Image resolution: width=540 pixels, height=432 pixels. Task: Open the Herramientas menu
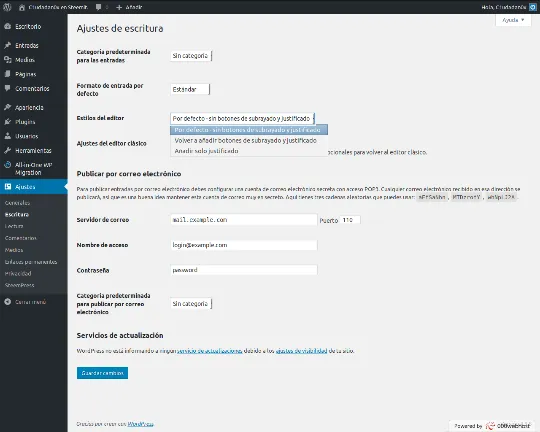coord(34,151)
